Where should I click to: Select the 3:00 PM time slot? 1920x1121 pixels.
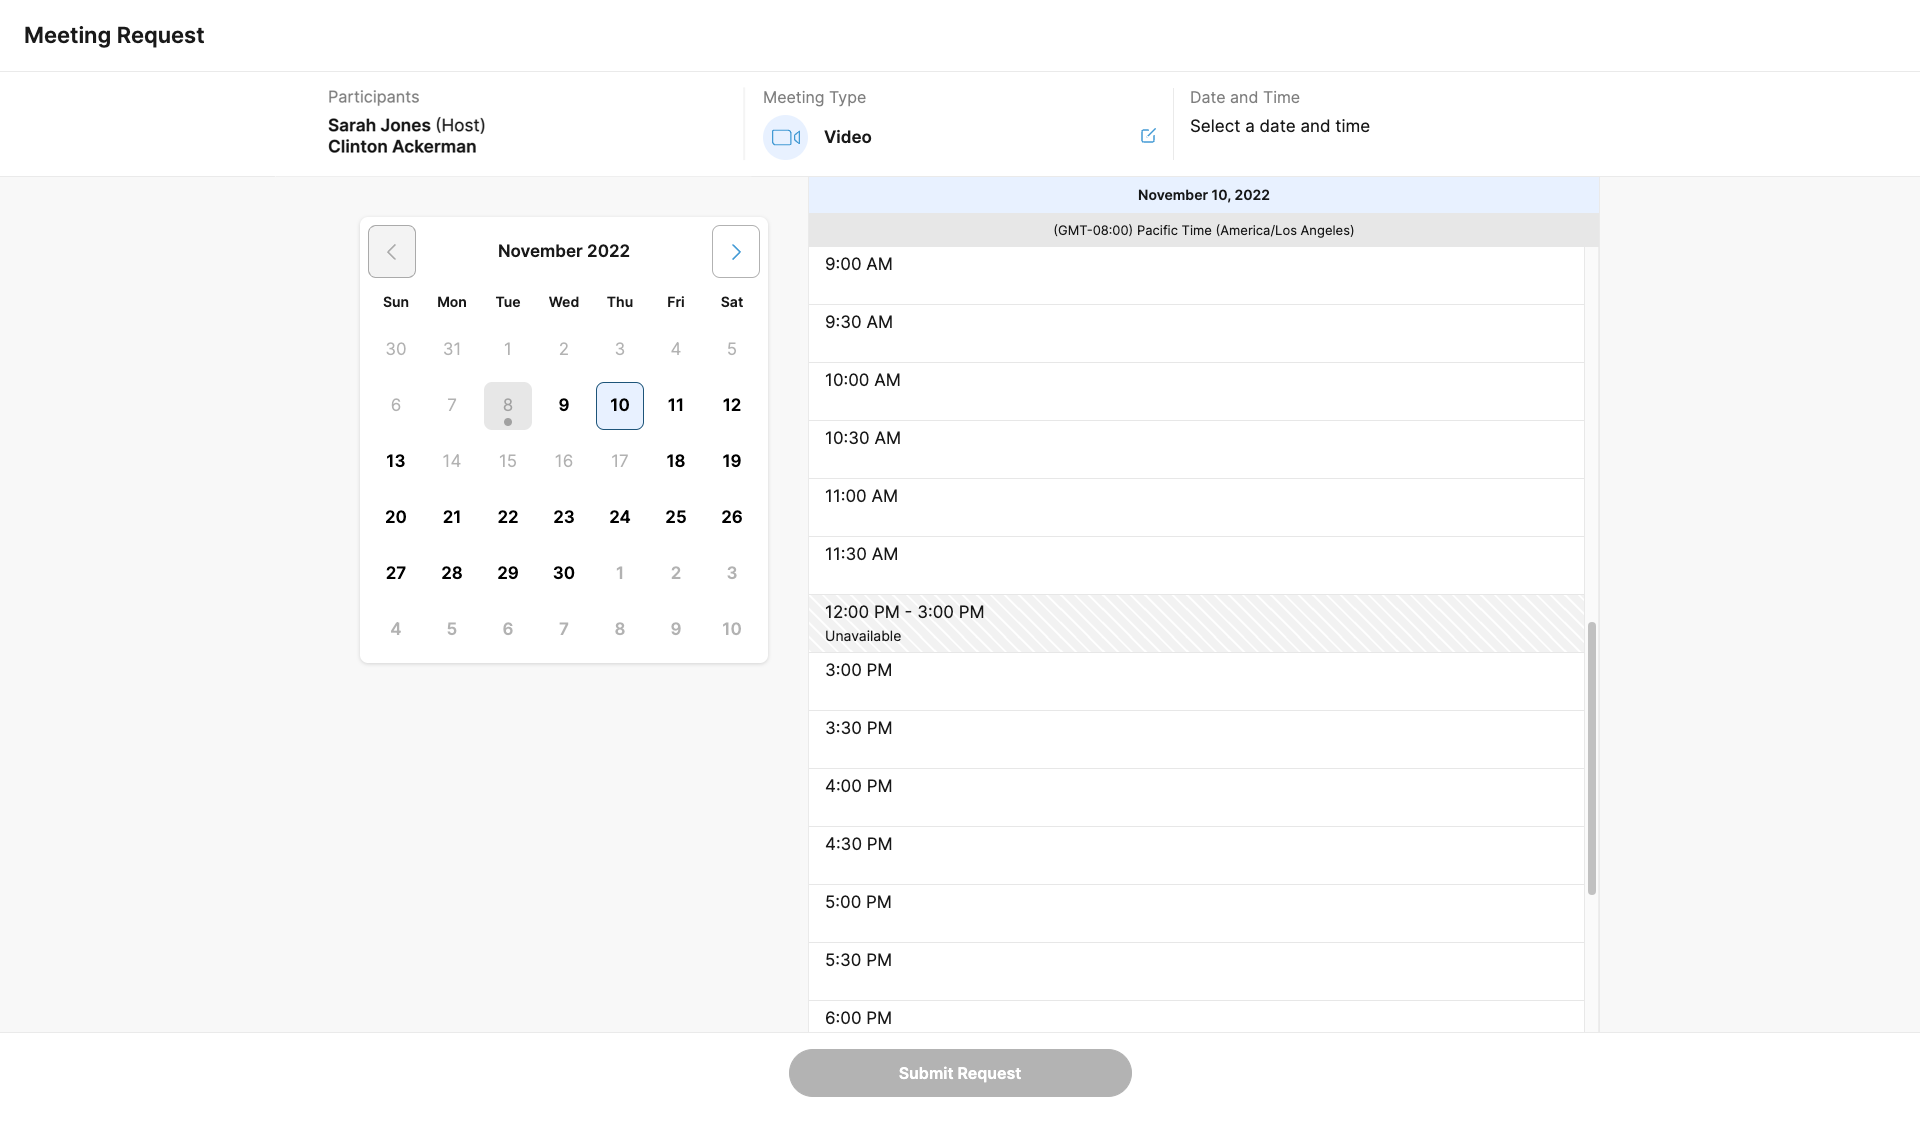(x=1196, y=681)
